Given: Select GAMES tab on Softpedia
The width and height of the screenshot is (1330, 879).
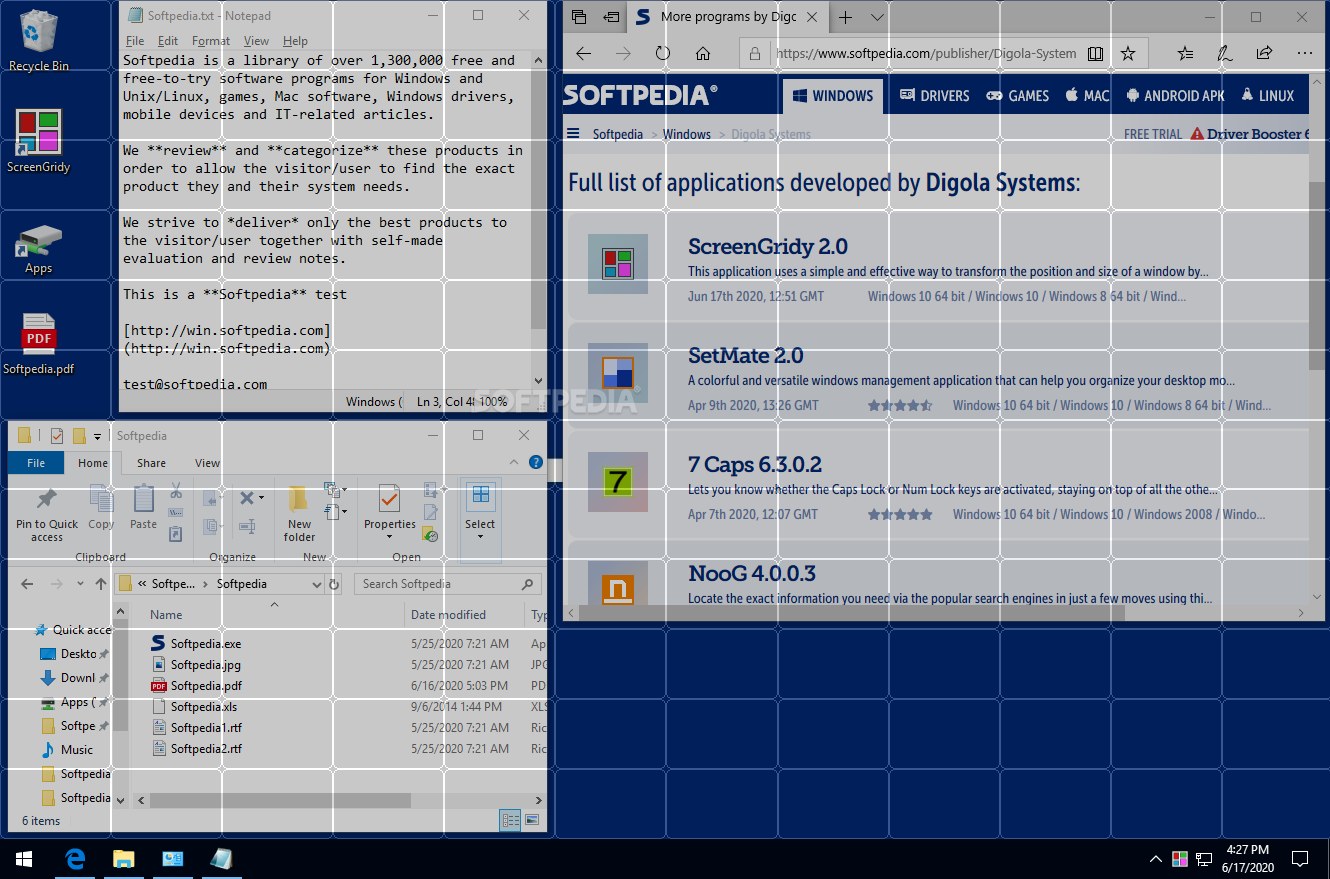Looking at the screenshot, I should pos(1018,96).
